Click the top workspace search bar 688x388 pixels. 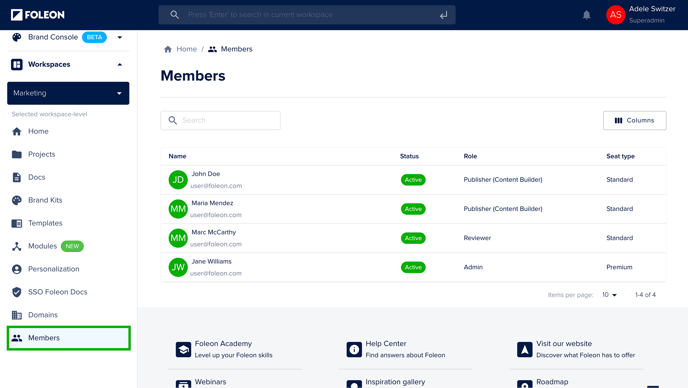coord(307,15)
